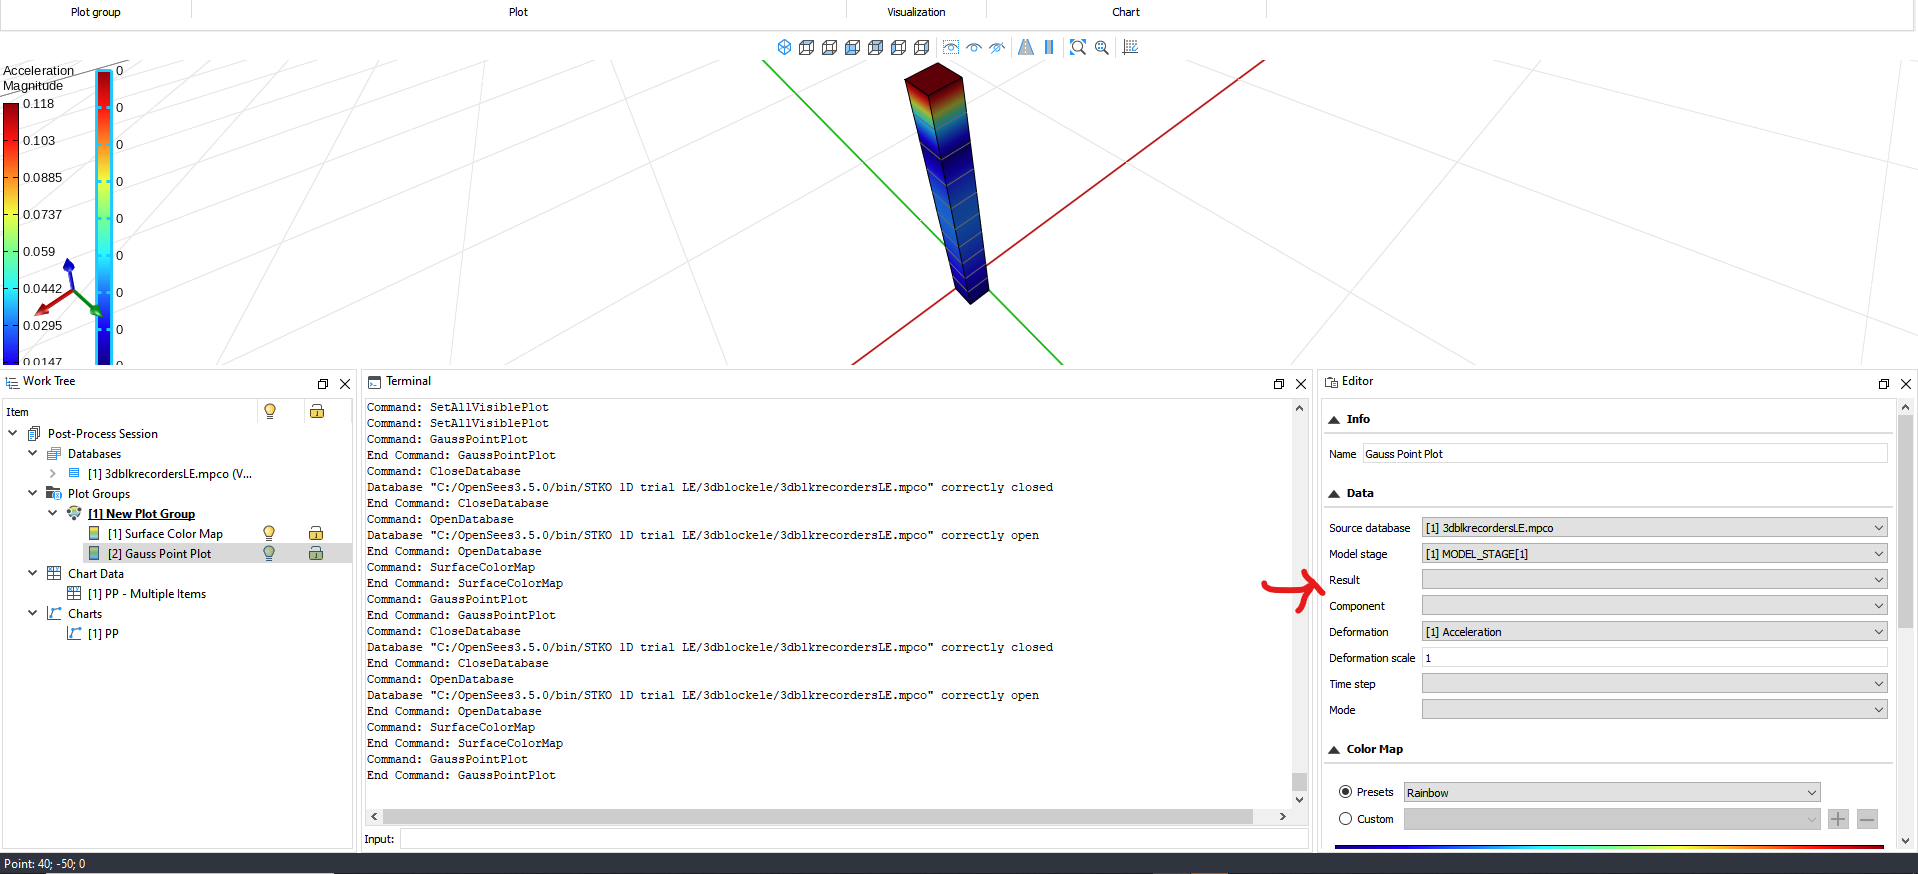Select the Custom radio button
Image resolution: width=1918 pixels, height=874 pixels.
click(x=1345, y=819)
